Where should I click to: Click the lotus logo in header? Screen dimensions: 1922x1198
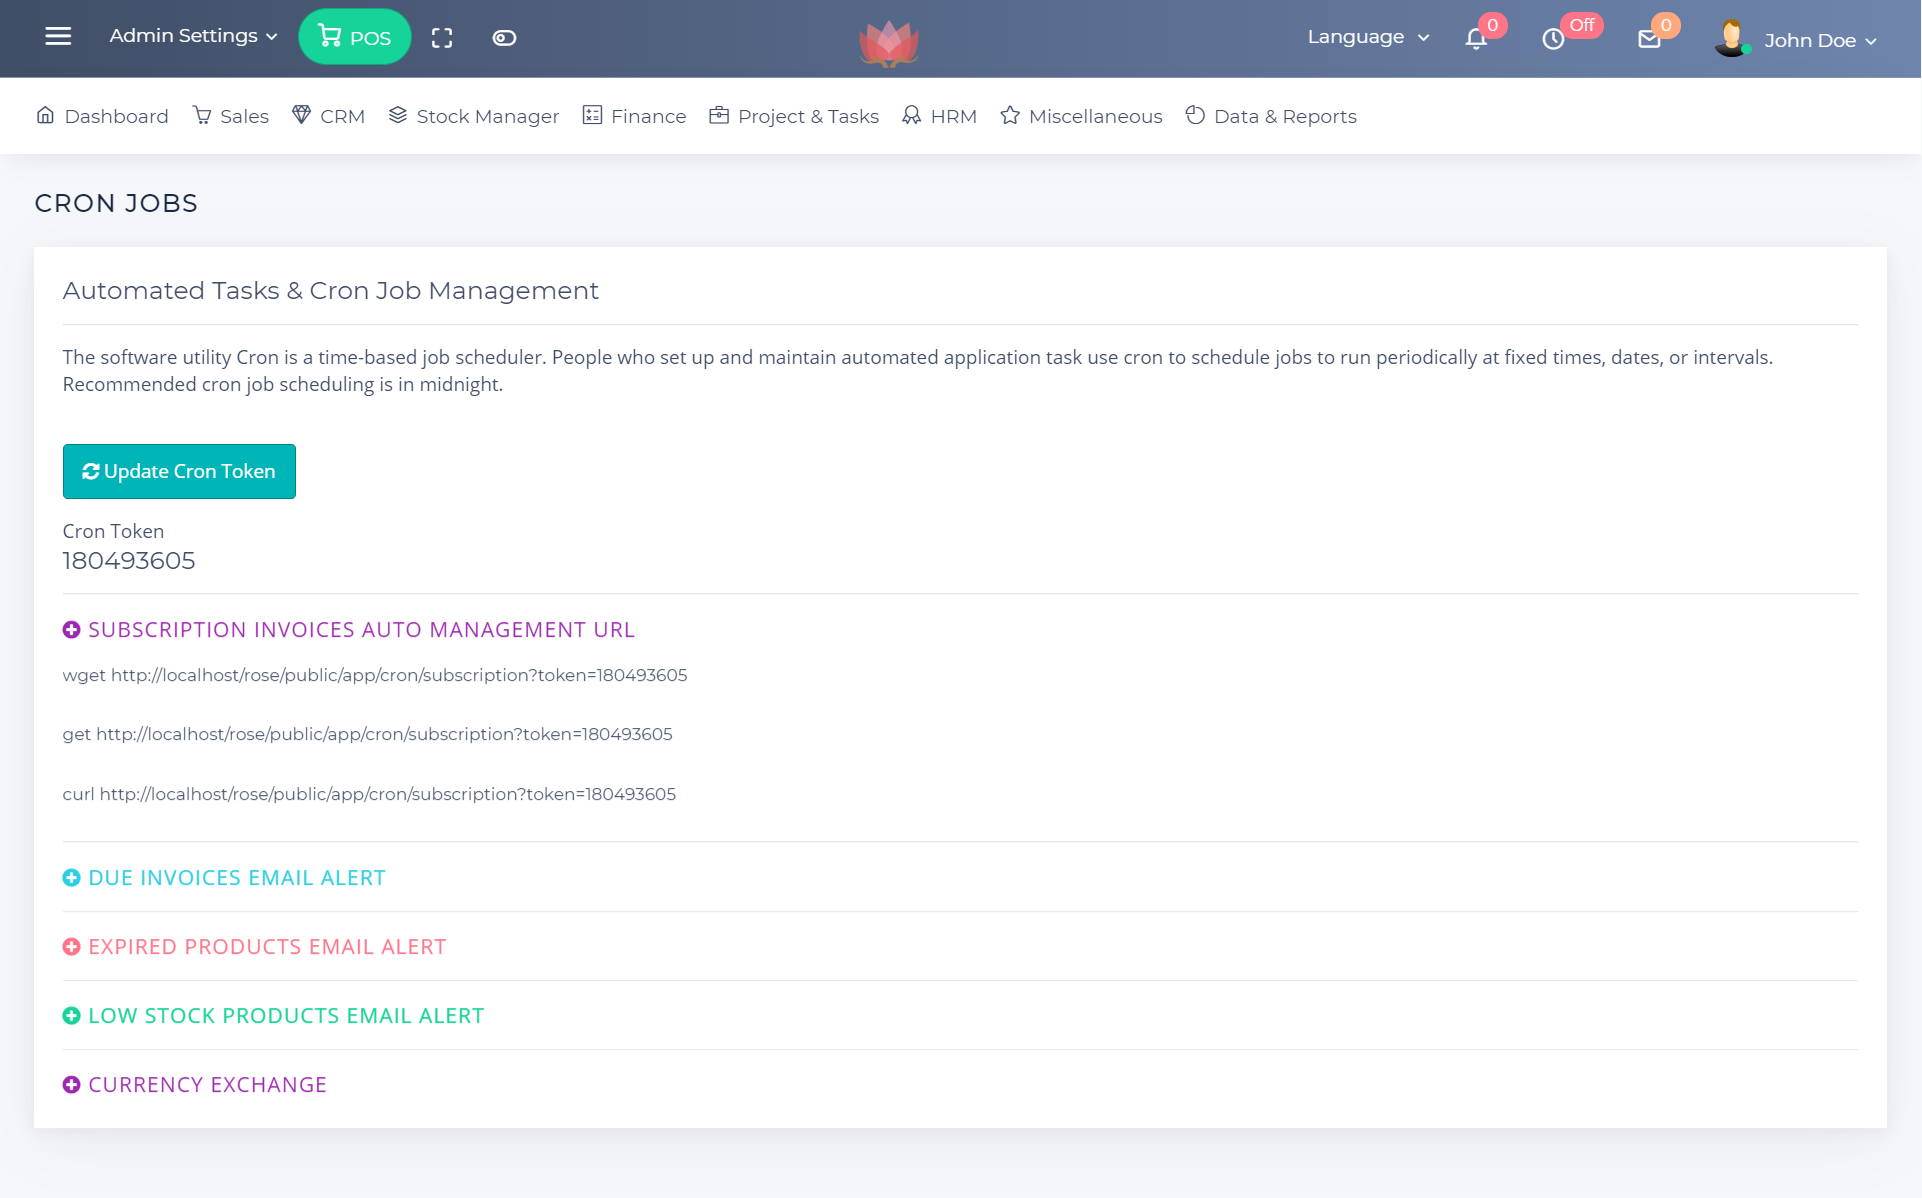[888, 43]
